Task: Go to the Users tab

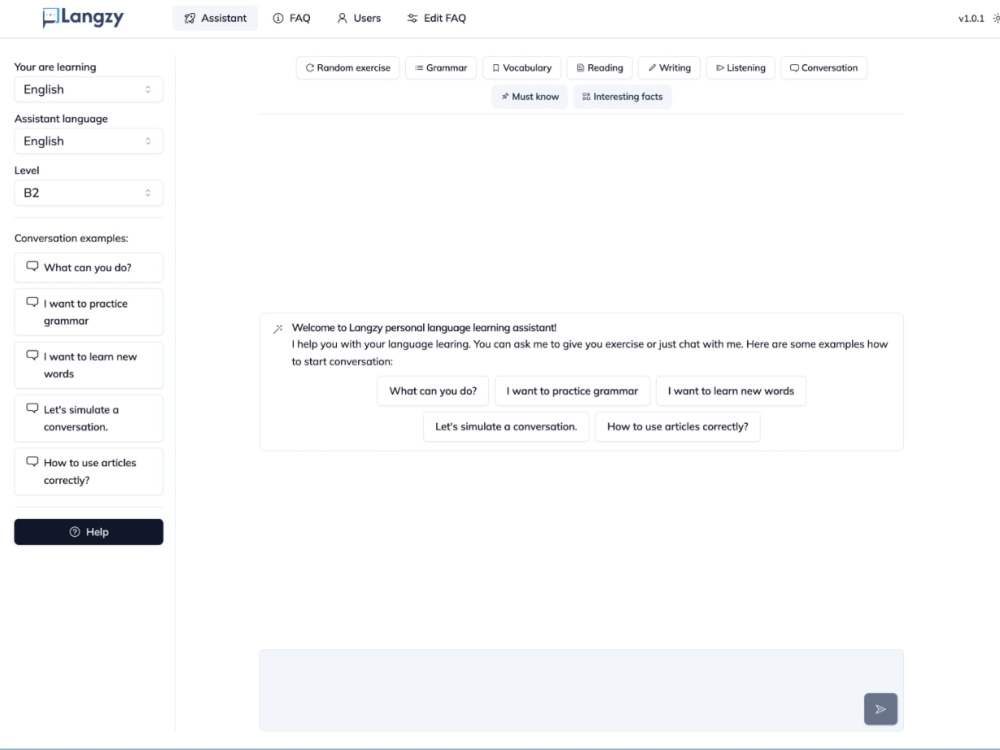Action: tap(358, 18)
